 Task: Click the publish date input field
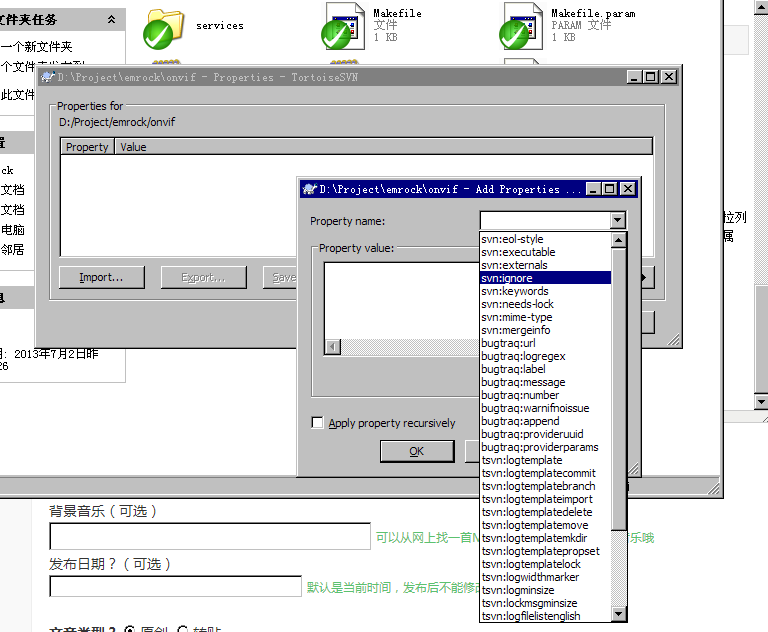coord(175,586)
